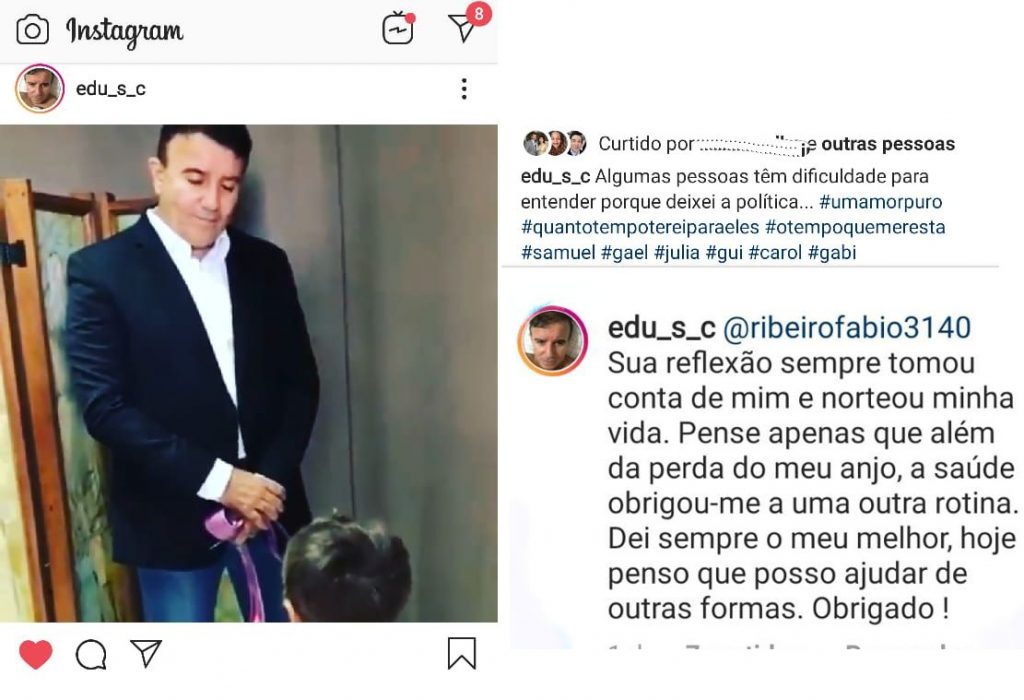Share the post via paper plane icon
The height and width of the screenshot is (700, 1024).
point(146,653)
